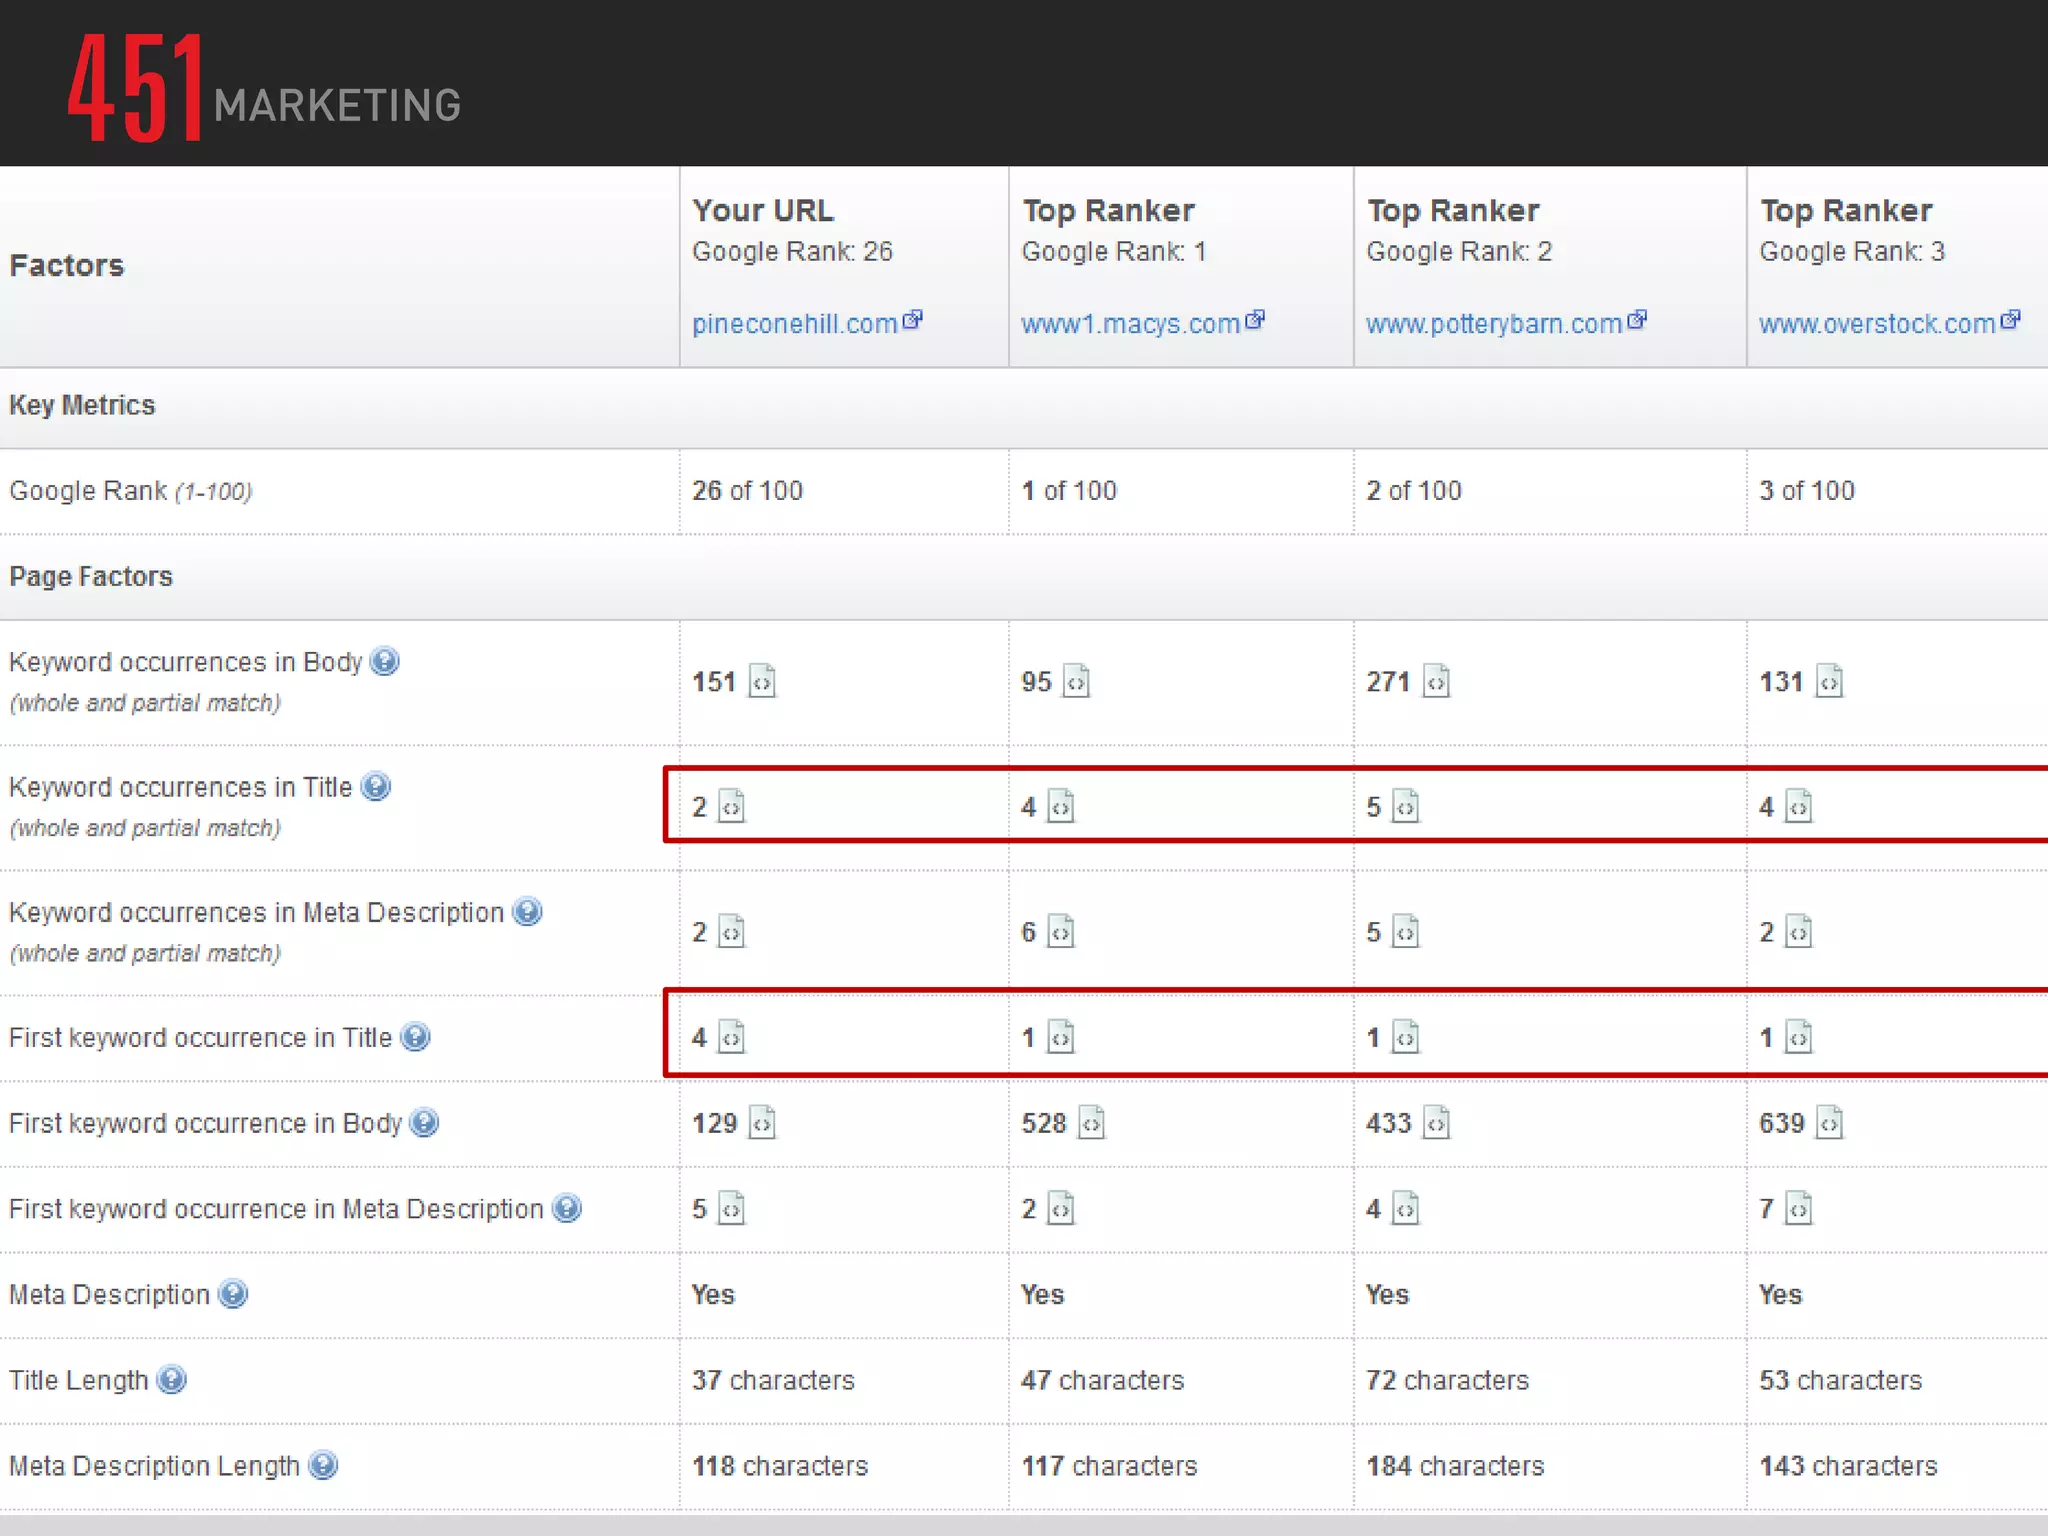This screenshot has width=2048, height=1536.
Task: Open code icon next to macys meta description count 6
Action: point(1061,932)
